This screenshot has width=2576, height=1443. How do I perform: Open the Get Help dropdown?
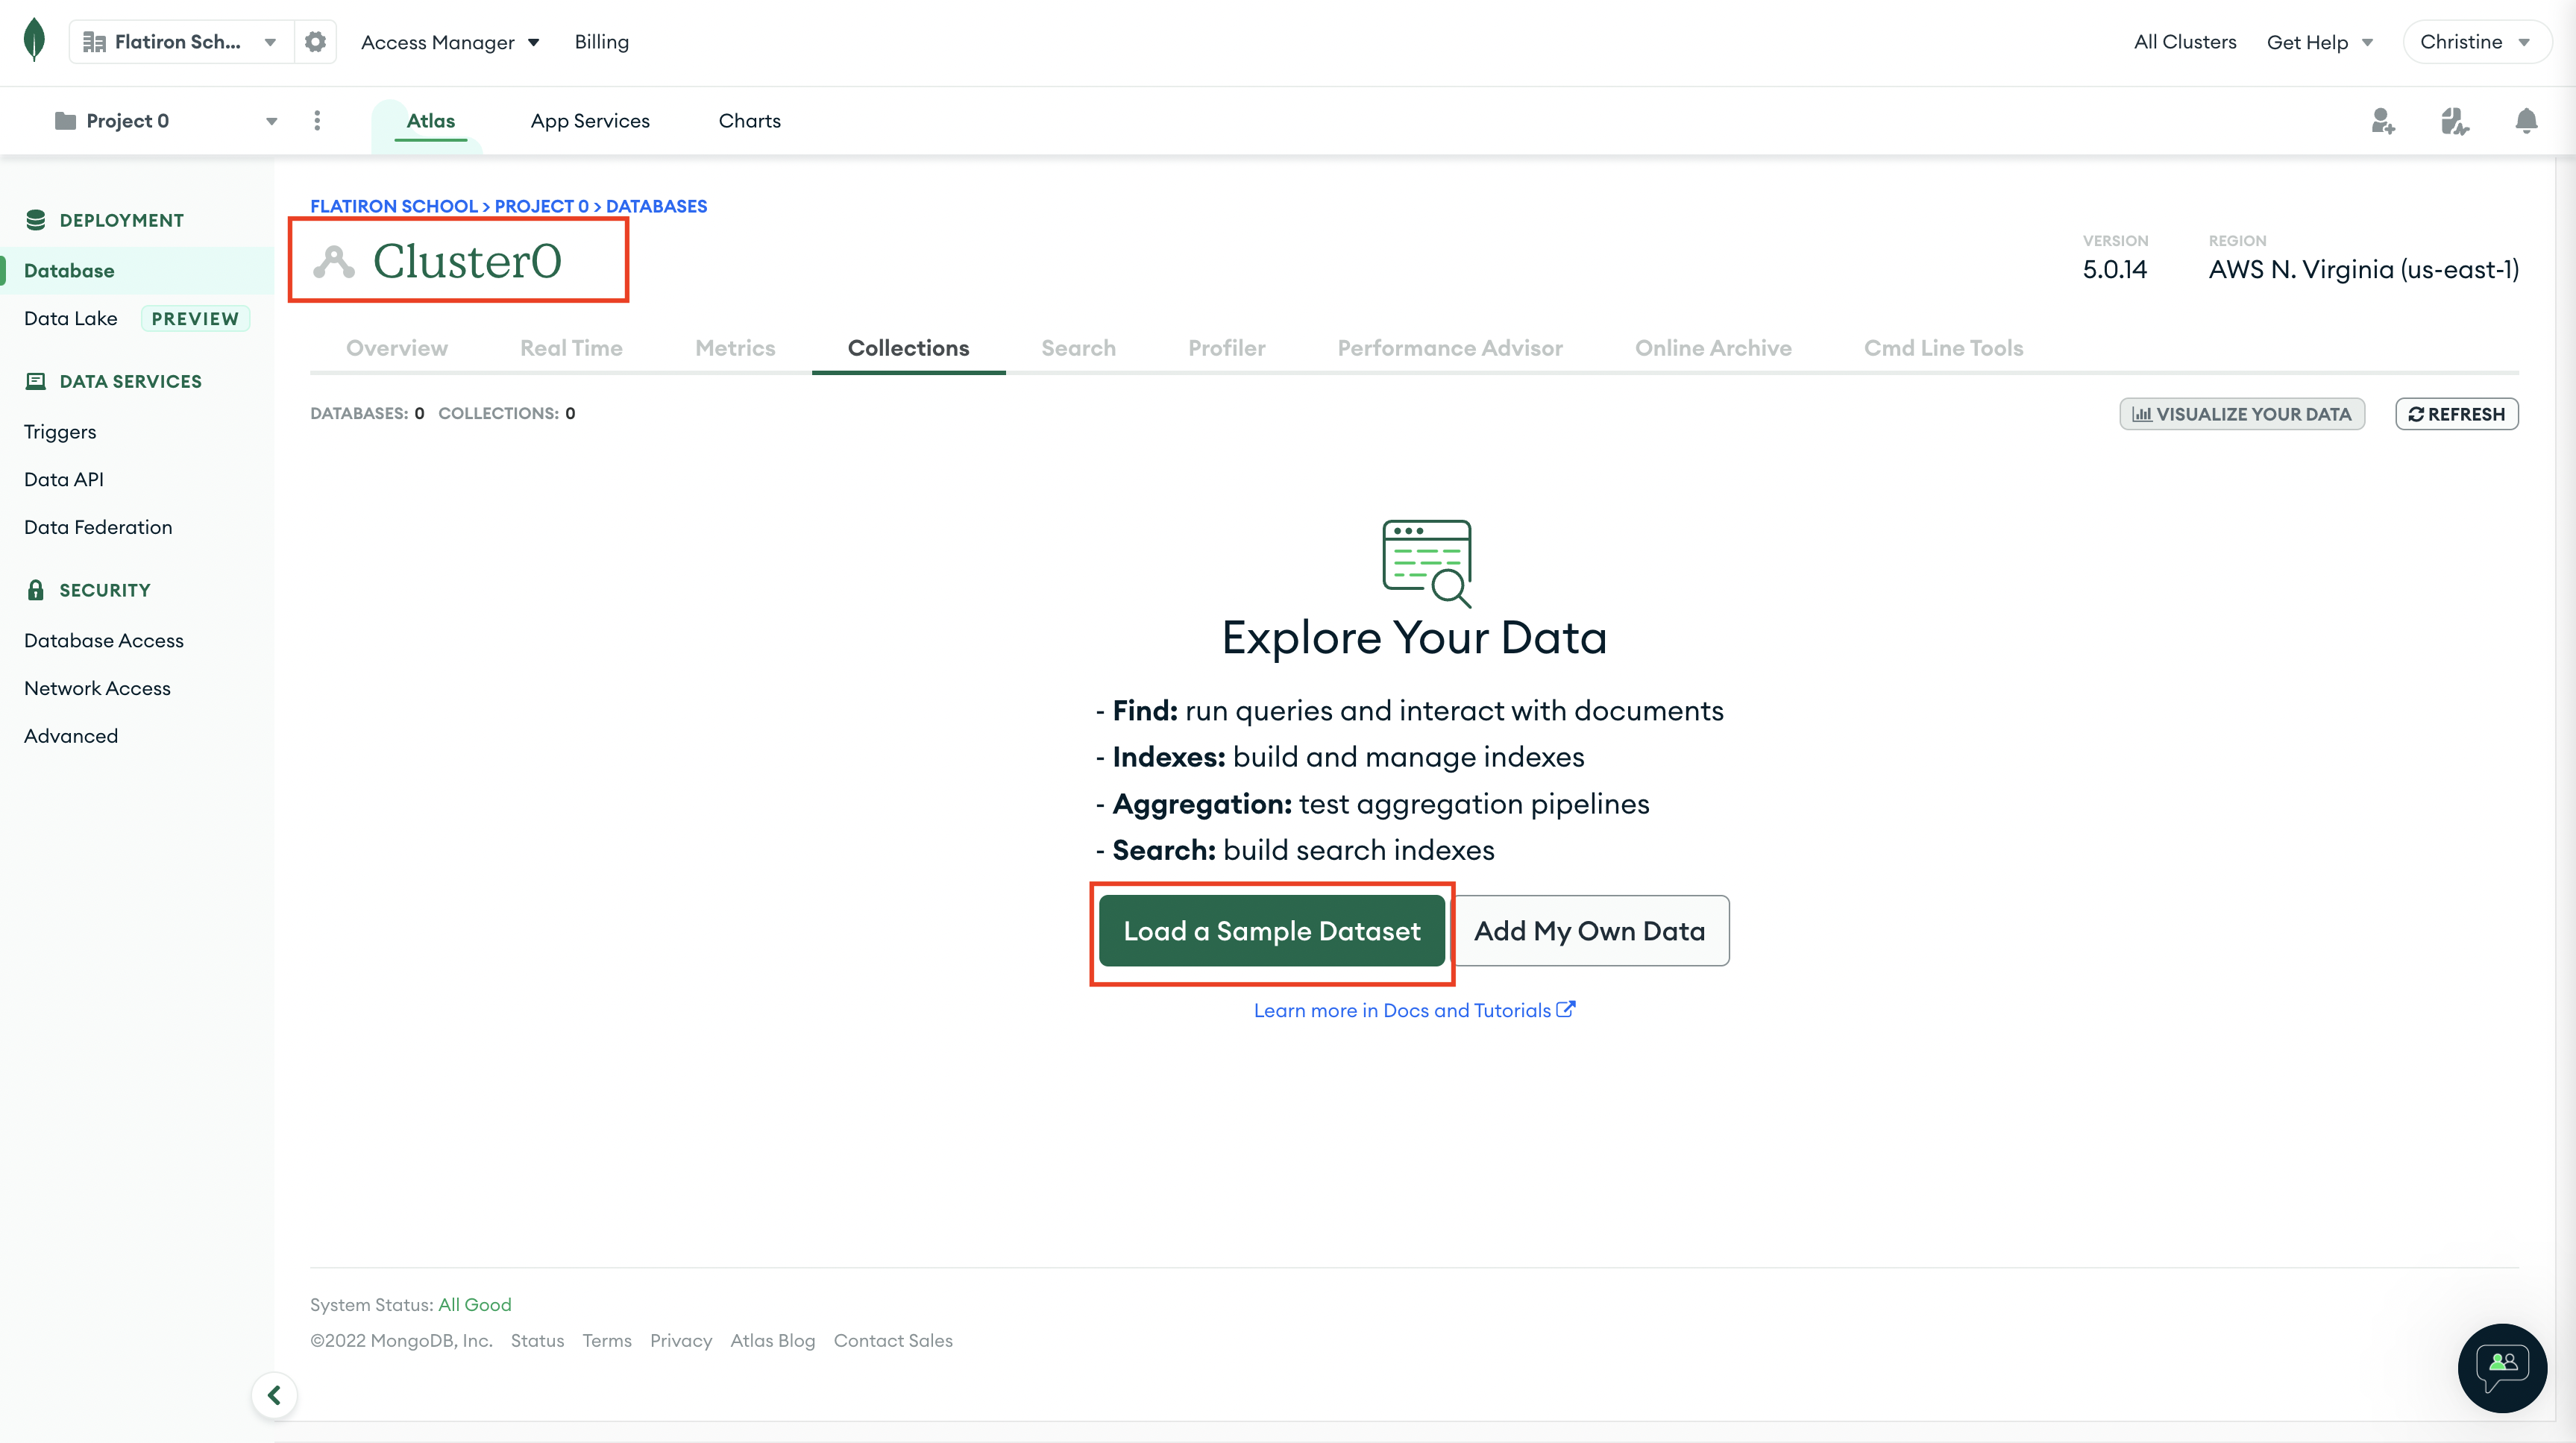point(2319,41)
